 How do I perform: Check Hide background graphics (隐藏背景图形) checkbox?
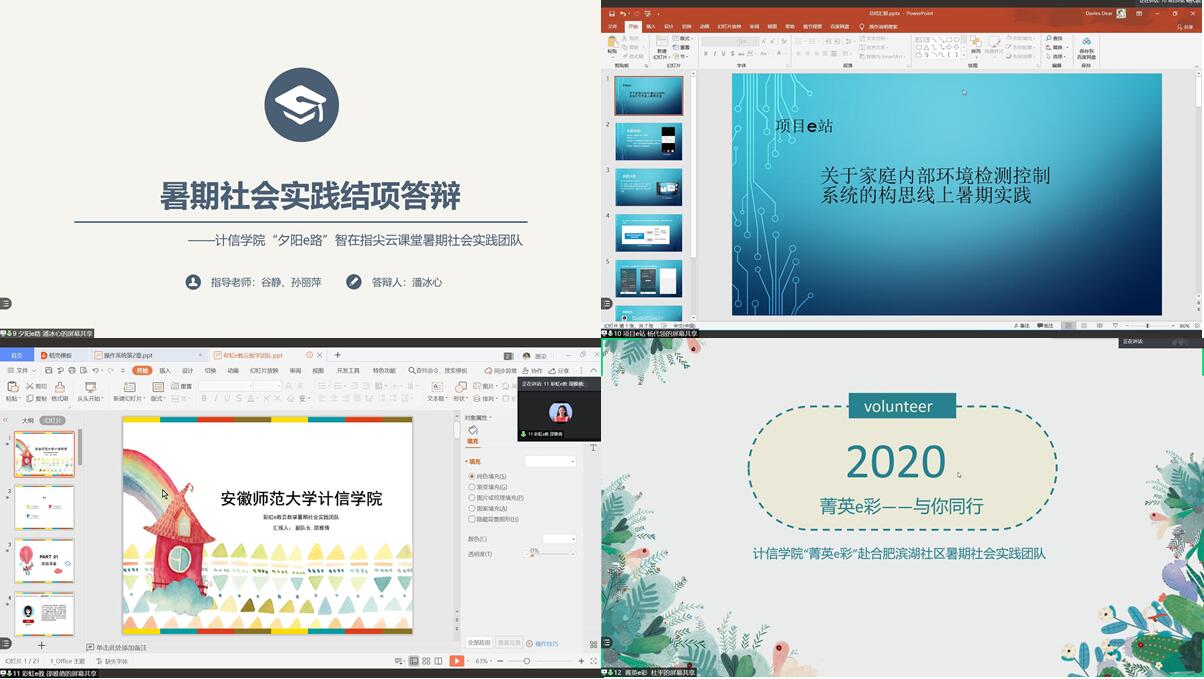click(x=472, y=519)
